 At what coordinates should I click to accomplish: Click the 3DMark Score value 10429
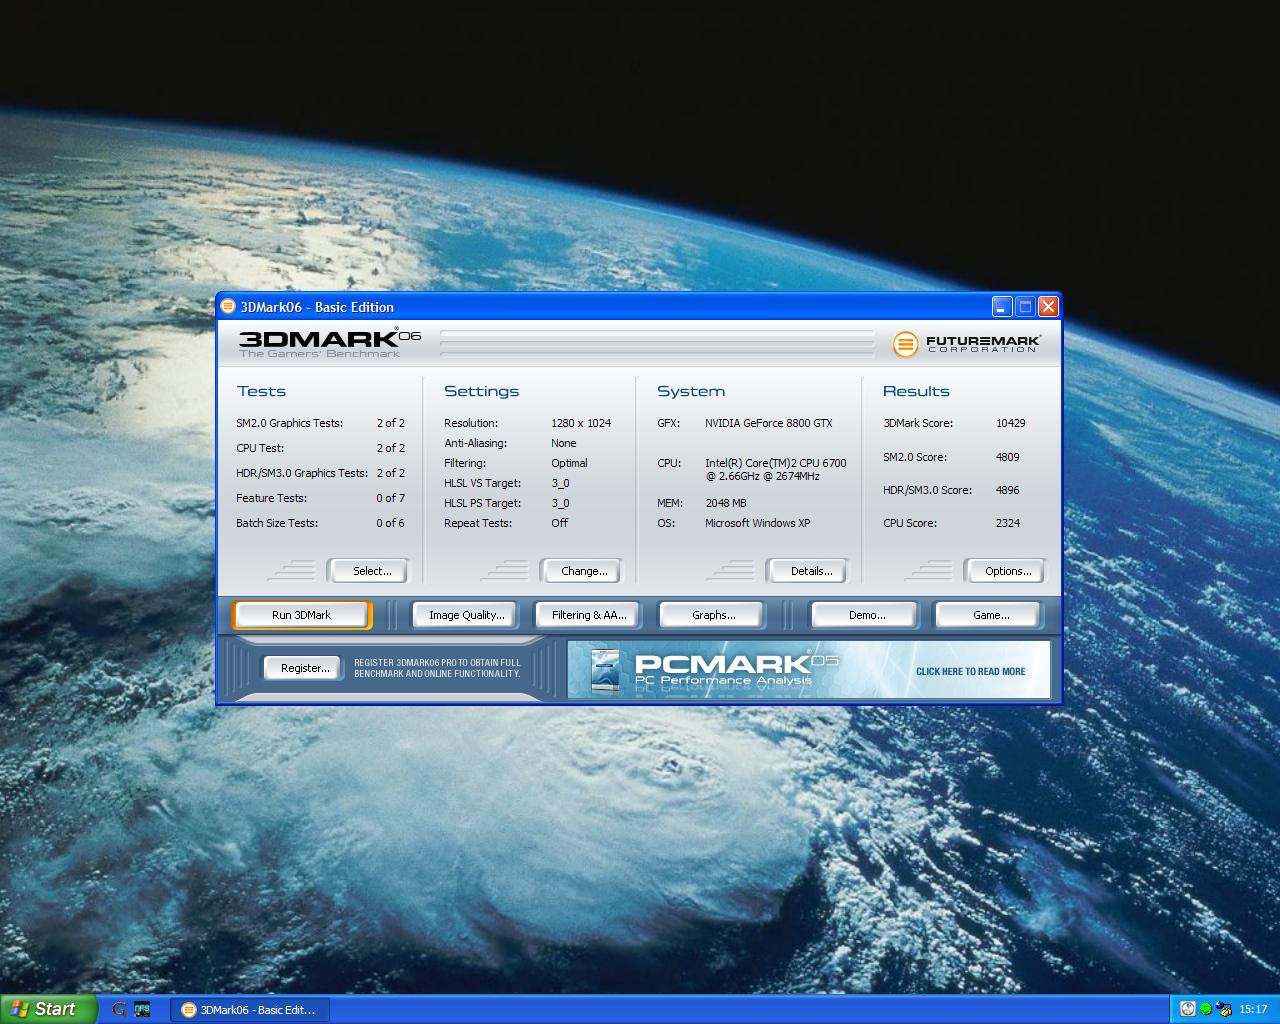(1010, 423)
